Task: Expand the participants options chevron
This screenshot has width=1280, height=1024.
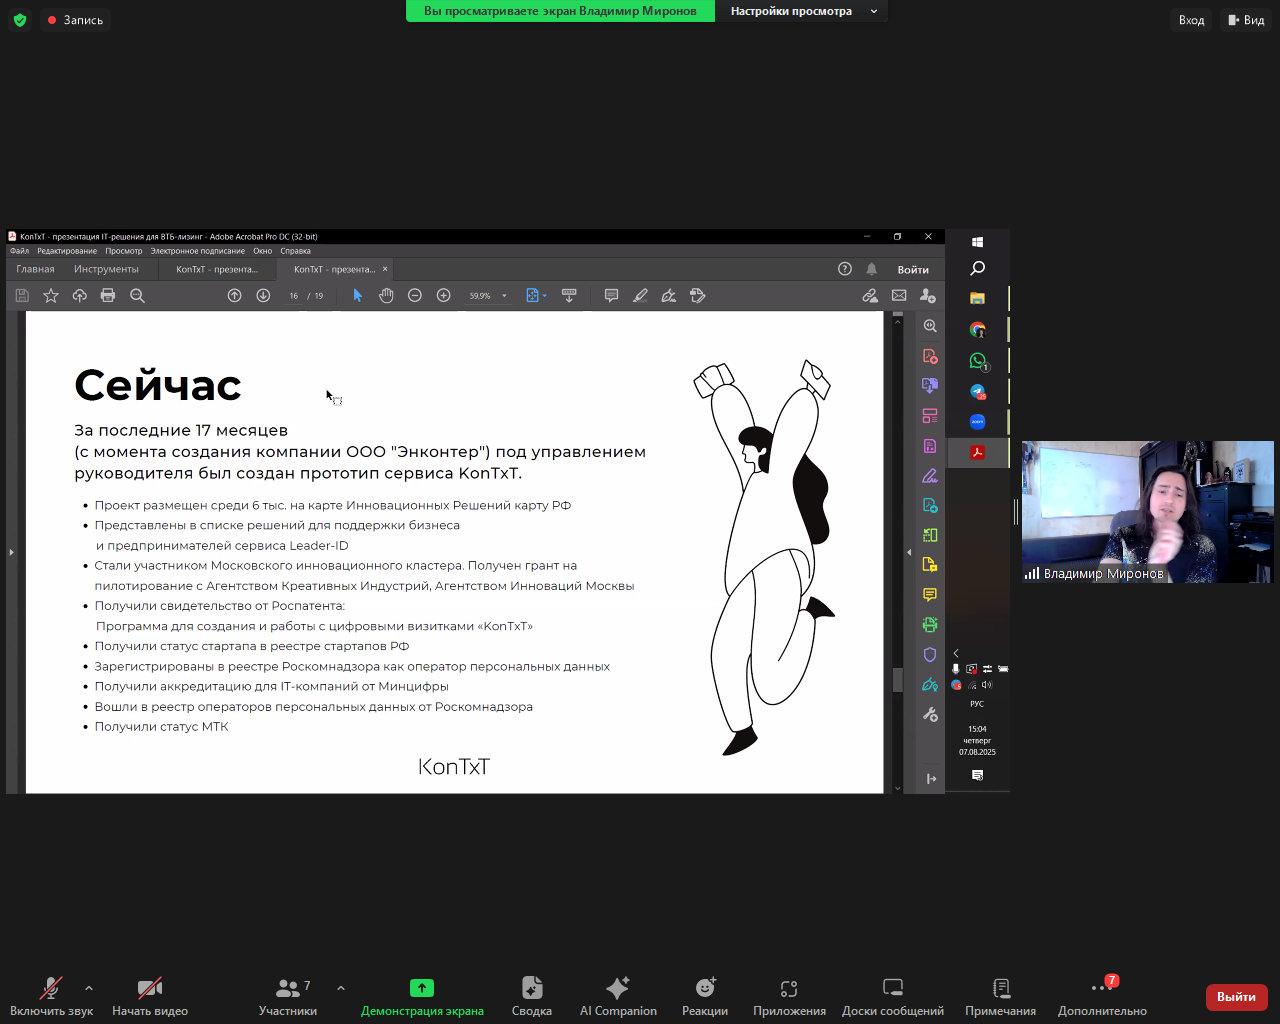Action: (x=341, y=988)
